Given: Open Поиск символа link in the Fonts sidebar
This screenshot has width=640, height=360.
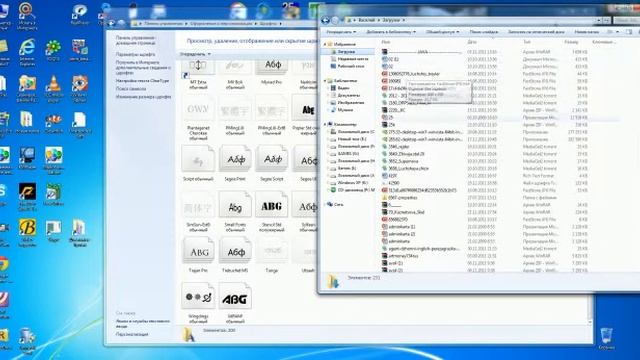Looking at the screenshot, I should (x=131, y=89).
